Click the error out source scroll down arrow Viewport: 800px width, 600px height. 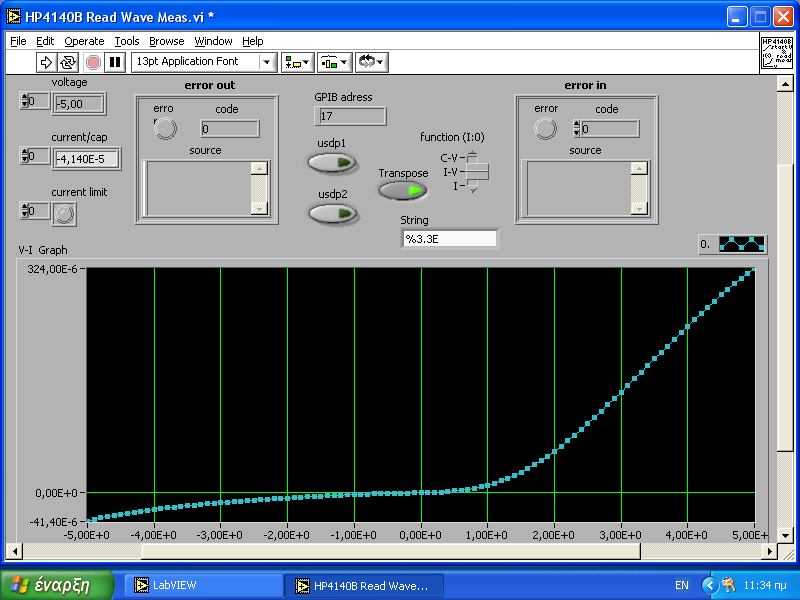(260, 208)
